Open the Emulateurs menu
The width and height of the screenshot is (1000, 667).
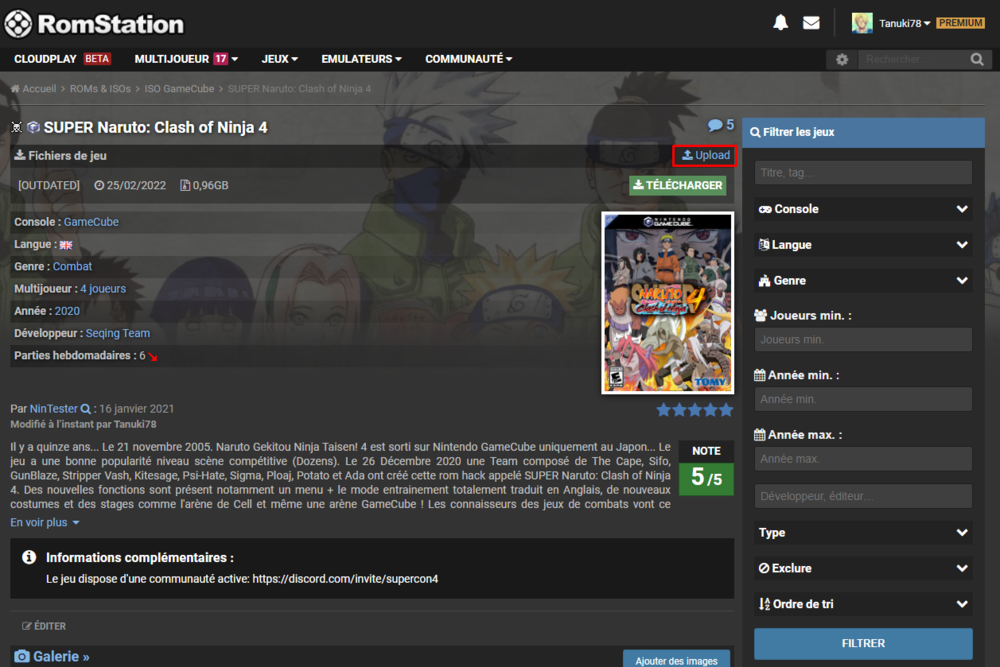point(360,59)
